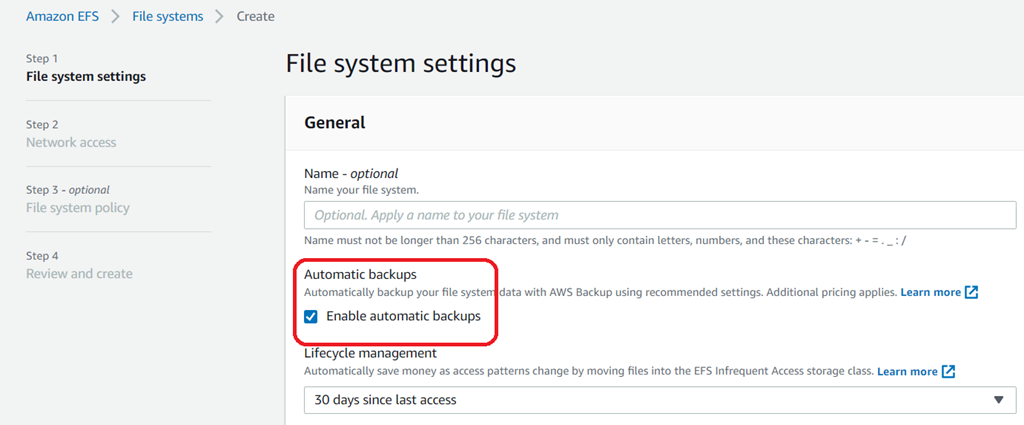This screenshot has width=1024, height=425.
Task: Open Step 3 File system policy
Action: coord(78,208)
